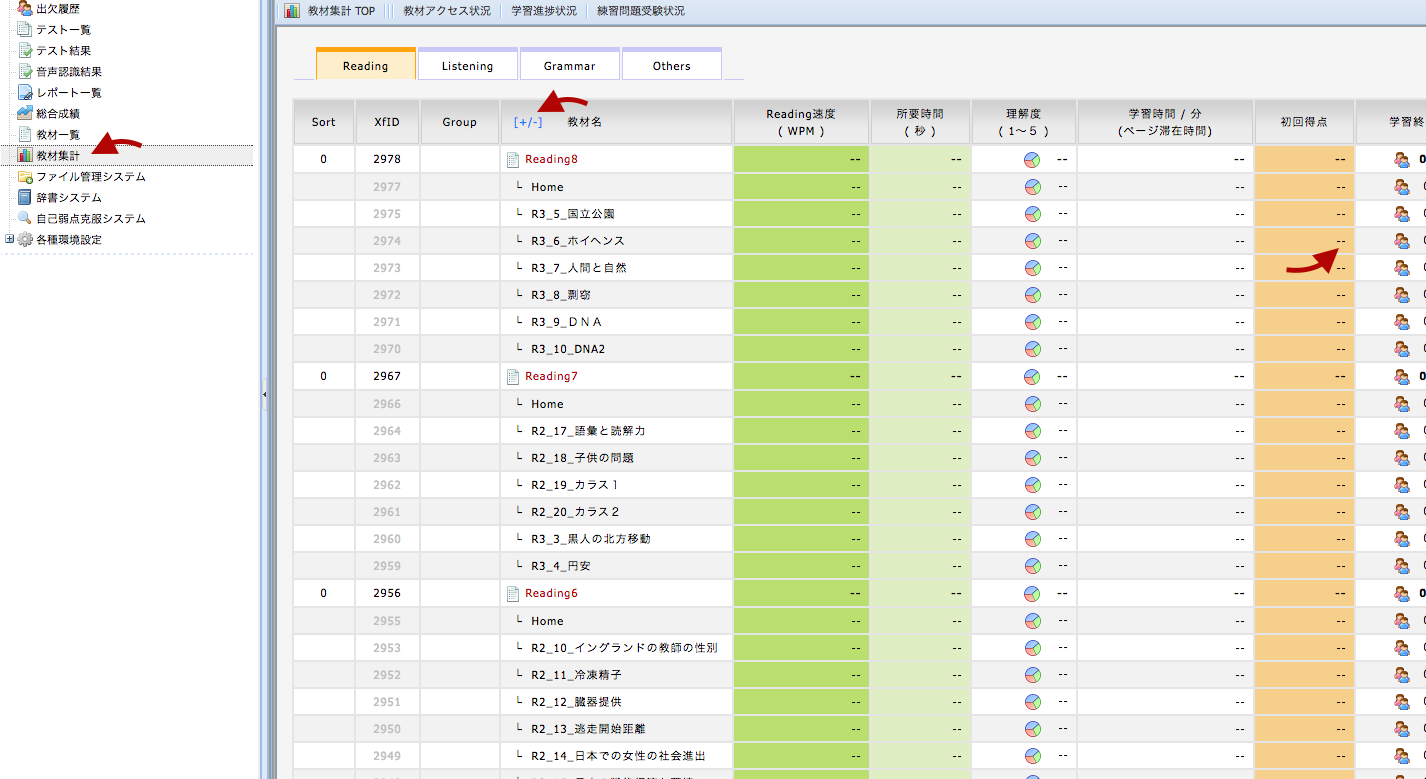Collapse the sidebar using the splitter handle
Viewport: 1426px width, 779px height.
click(x=264, y=395)
